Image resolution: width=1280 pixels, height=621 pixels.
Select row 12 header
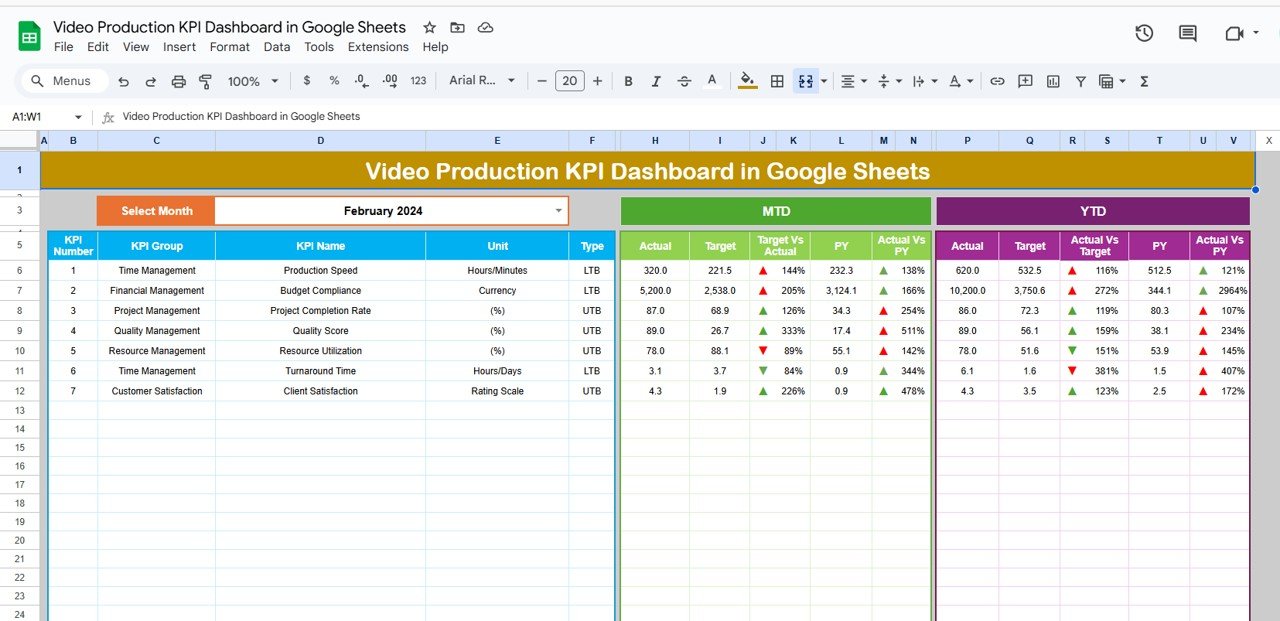click(x=20, y=391)
